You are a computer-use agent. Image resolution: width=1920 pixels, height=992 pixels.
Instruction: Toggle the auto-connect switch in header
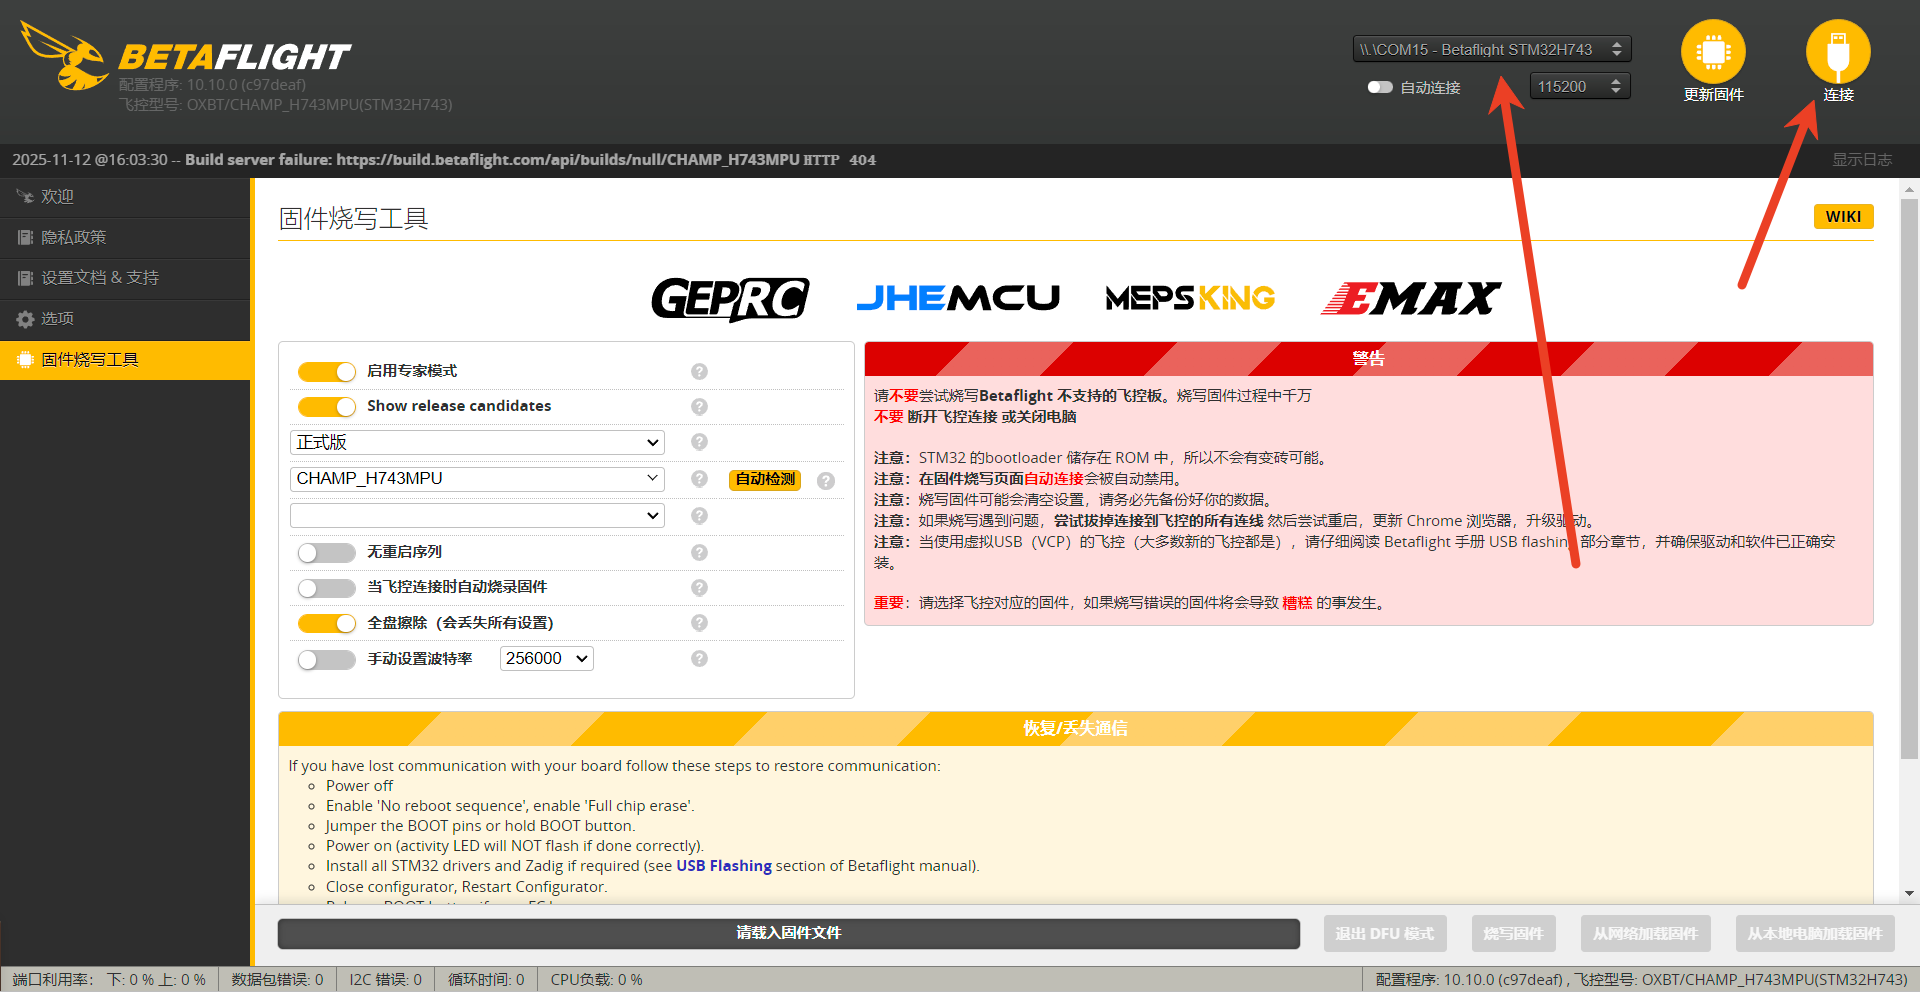coord(1380,87)
